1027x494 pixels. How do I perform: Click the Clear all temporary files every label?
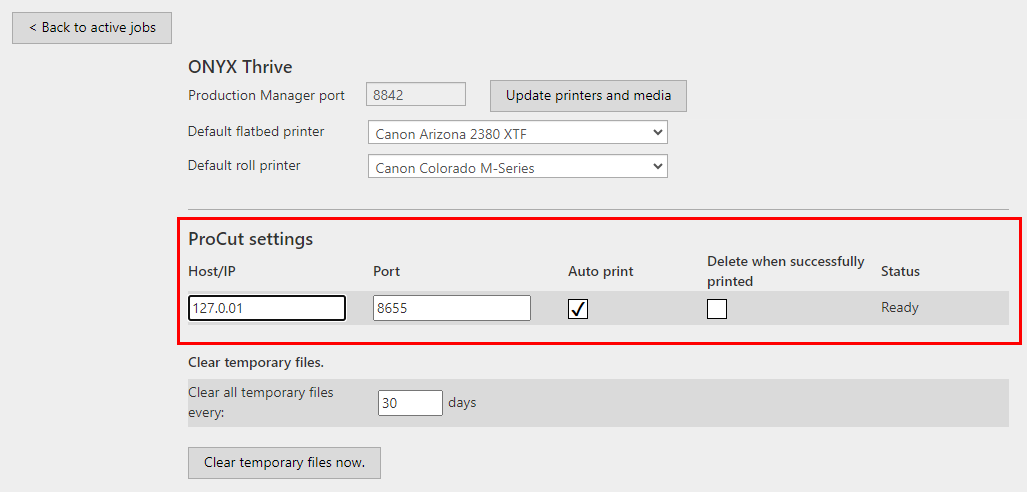[x=260, y=401]
